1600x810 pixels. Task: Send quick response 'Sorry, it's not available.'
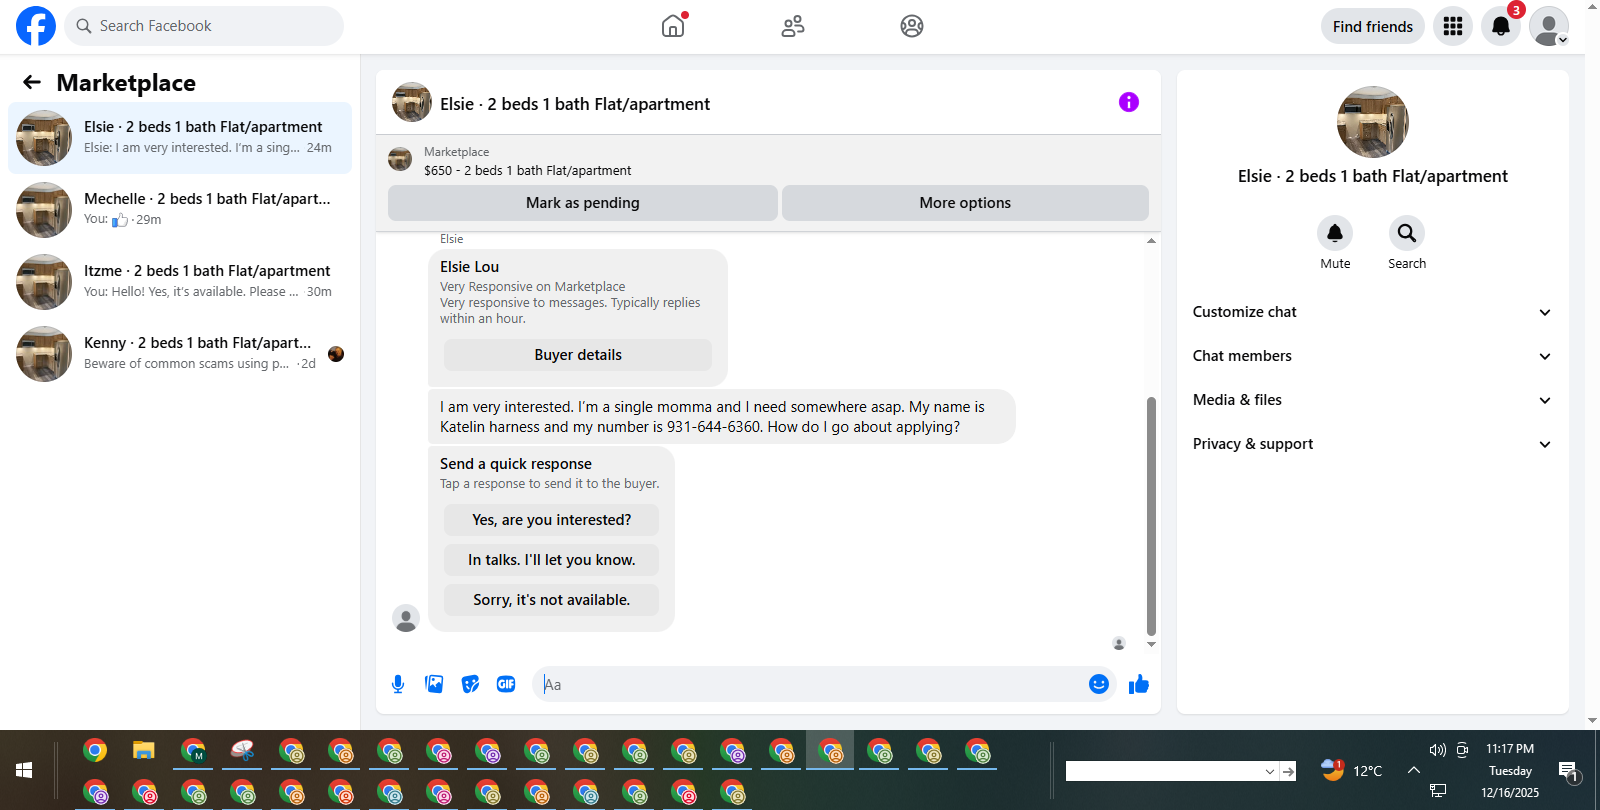click(x=552, y=600)
